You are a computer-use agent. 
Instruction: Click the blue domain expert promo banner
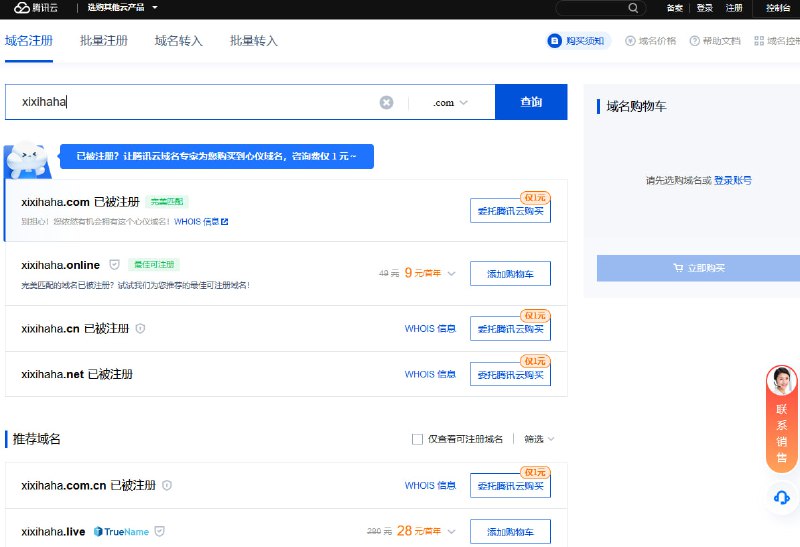[217, 156]
